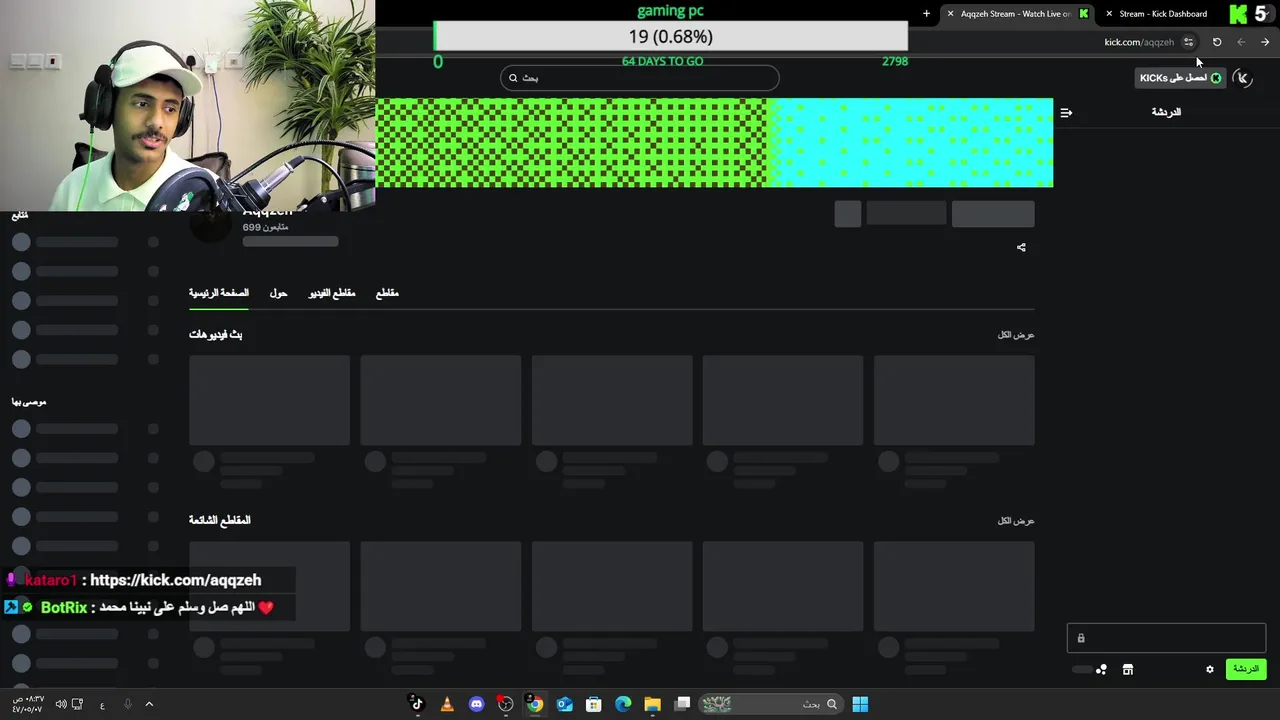1280x720 pixels.
Task: Close the Aqqzeh Stream tab
Action: [950, 14]
